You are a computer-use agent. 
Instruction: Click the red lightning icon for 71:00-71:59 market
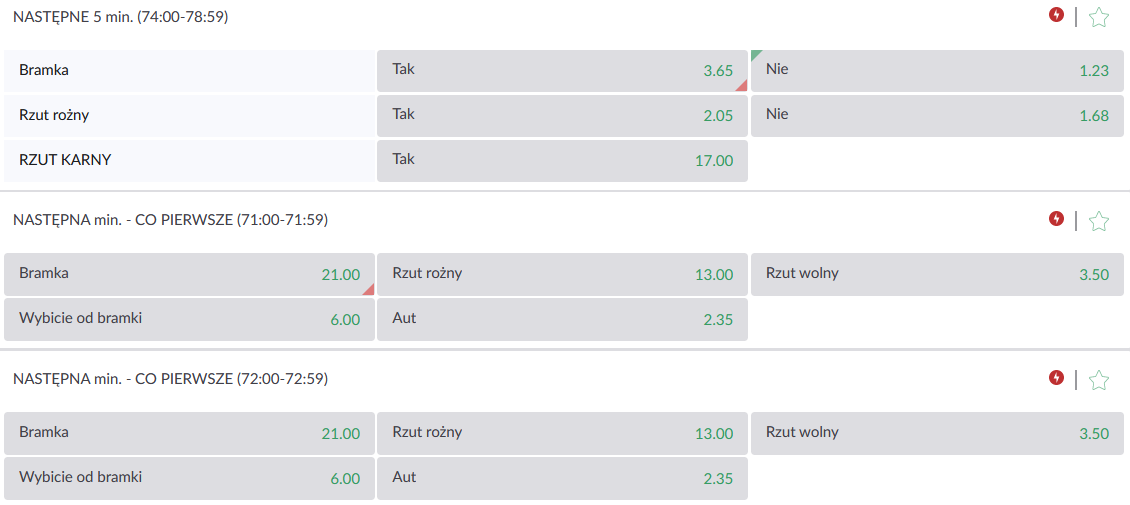tap(1056, 219)
